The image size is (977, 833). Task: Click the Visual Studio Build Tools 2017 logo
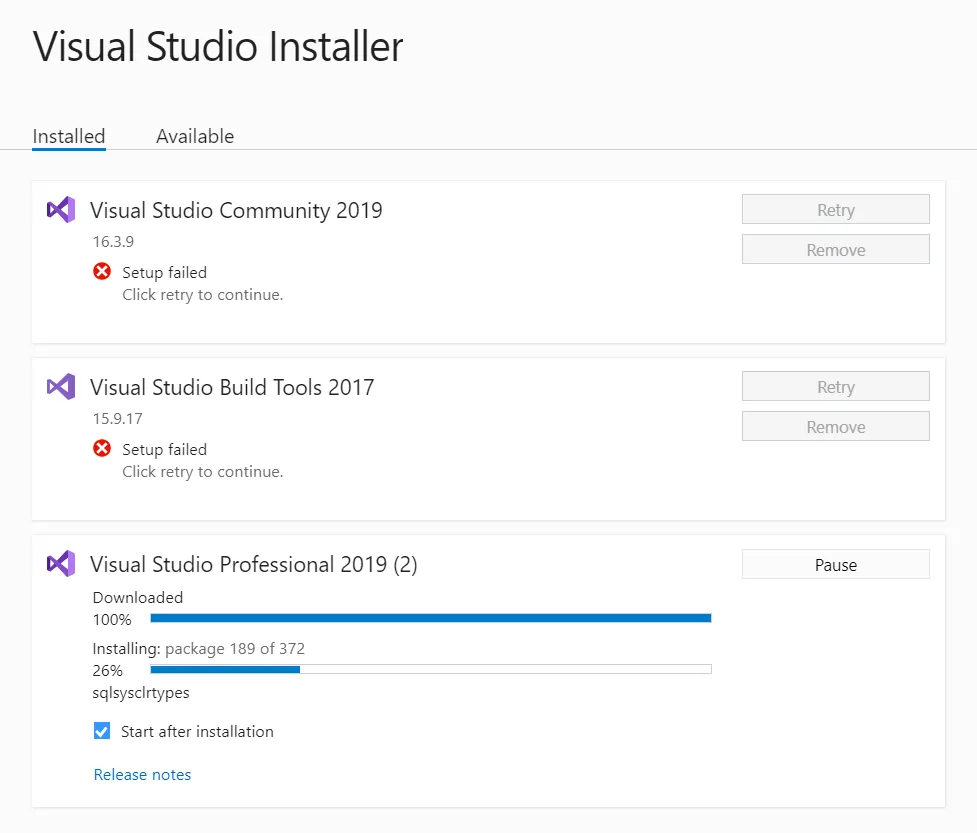(x=61, y=387)
